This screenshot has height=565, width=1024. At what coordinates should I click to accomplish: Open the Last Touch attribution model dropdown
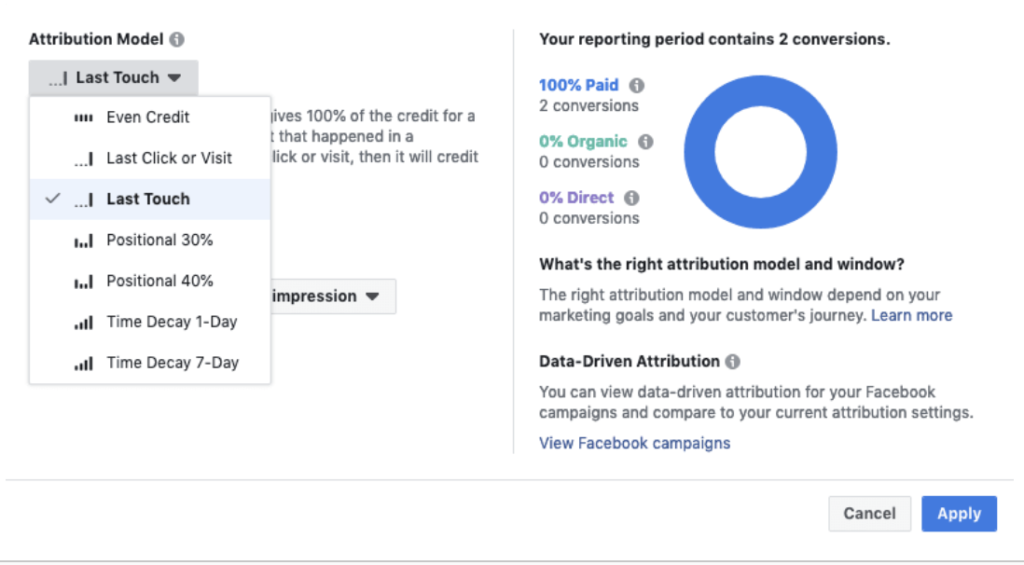pyautogui.click(x=114, y=78)
